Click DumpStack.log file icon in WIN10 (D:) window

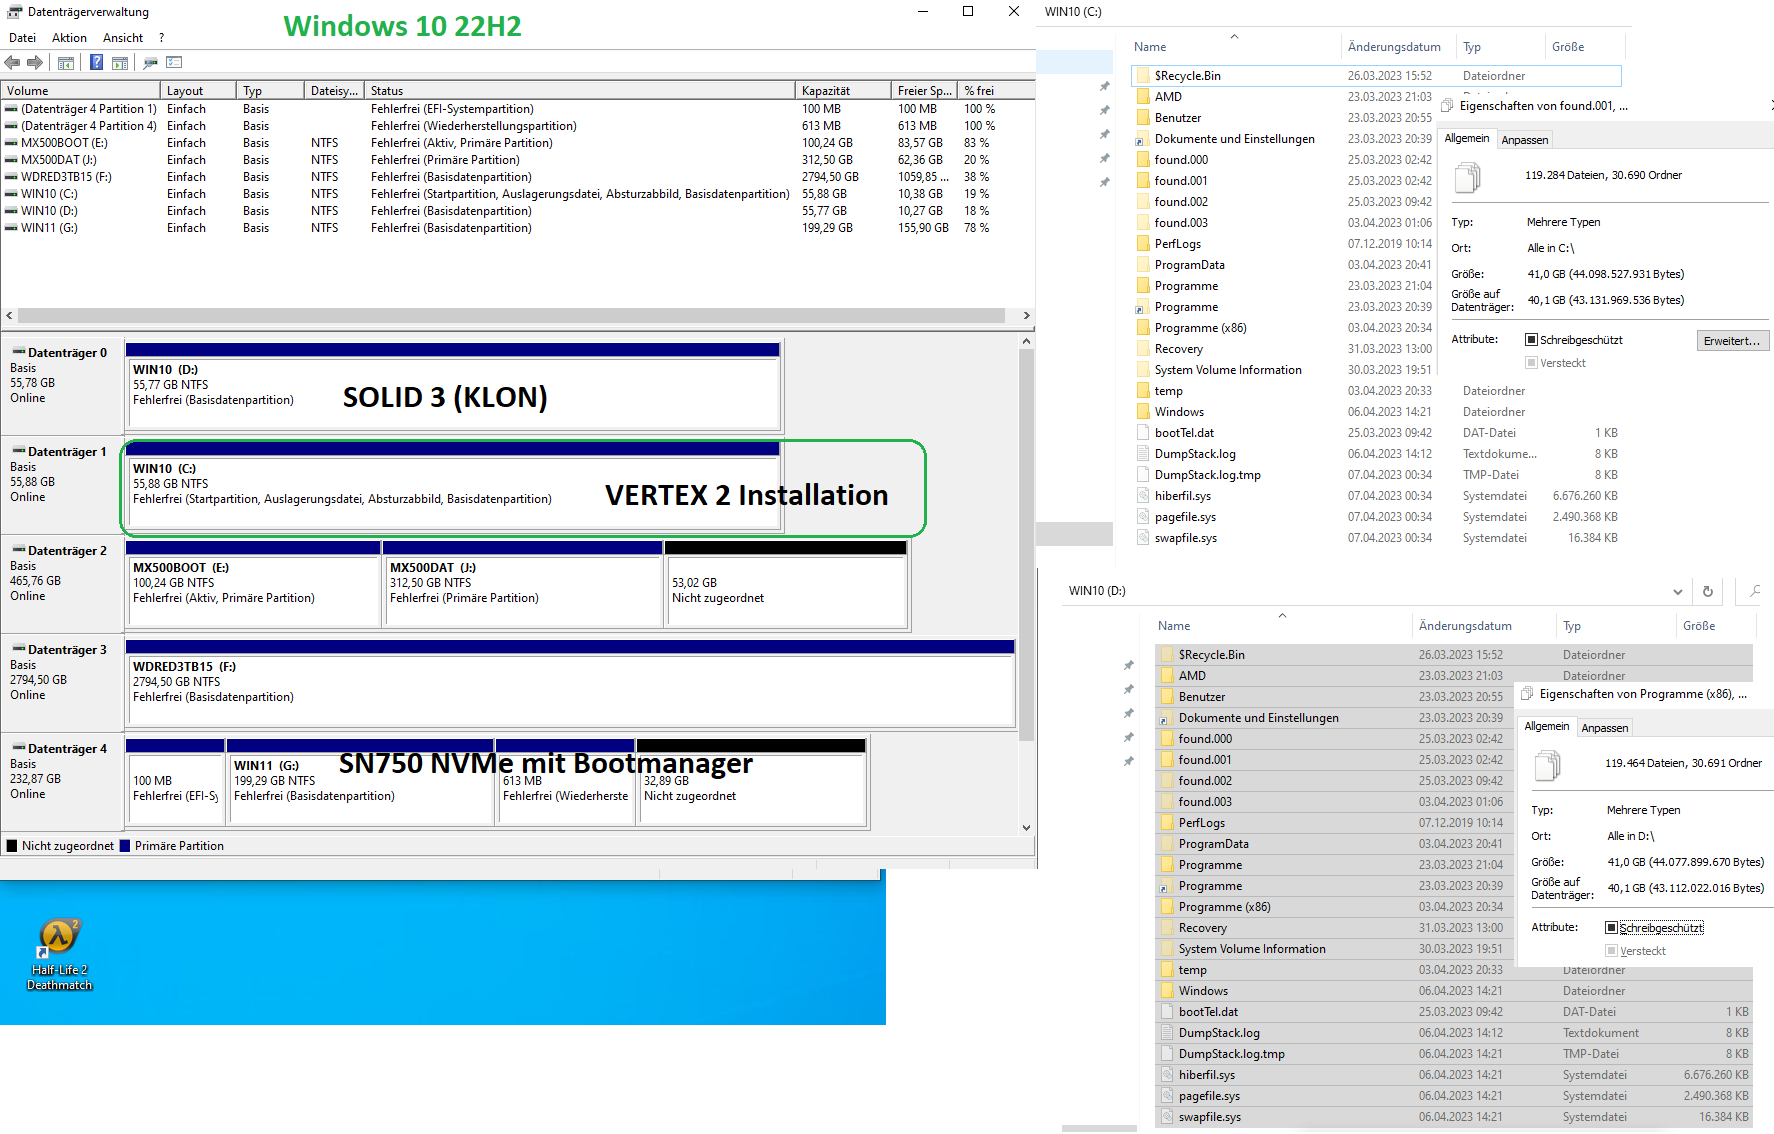1167,1033
